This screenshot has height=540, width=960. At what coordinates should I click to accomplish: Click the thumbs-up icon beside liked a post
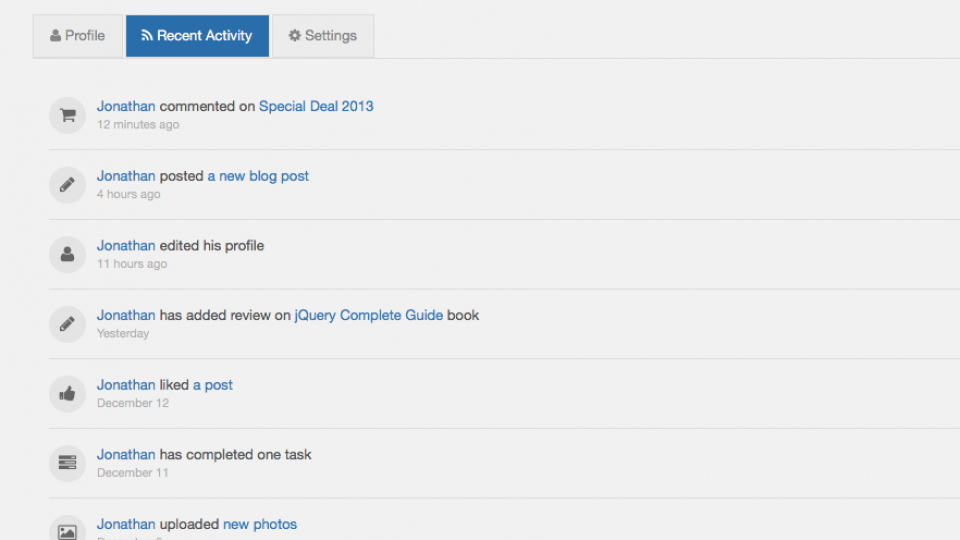coord(67,394)
